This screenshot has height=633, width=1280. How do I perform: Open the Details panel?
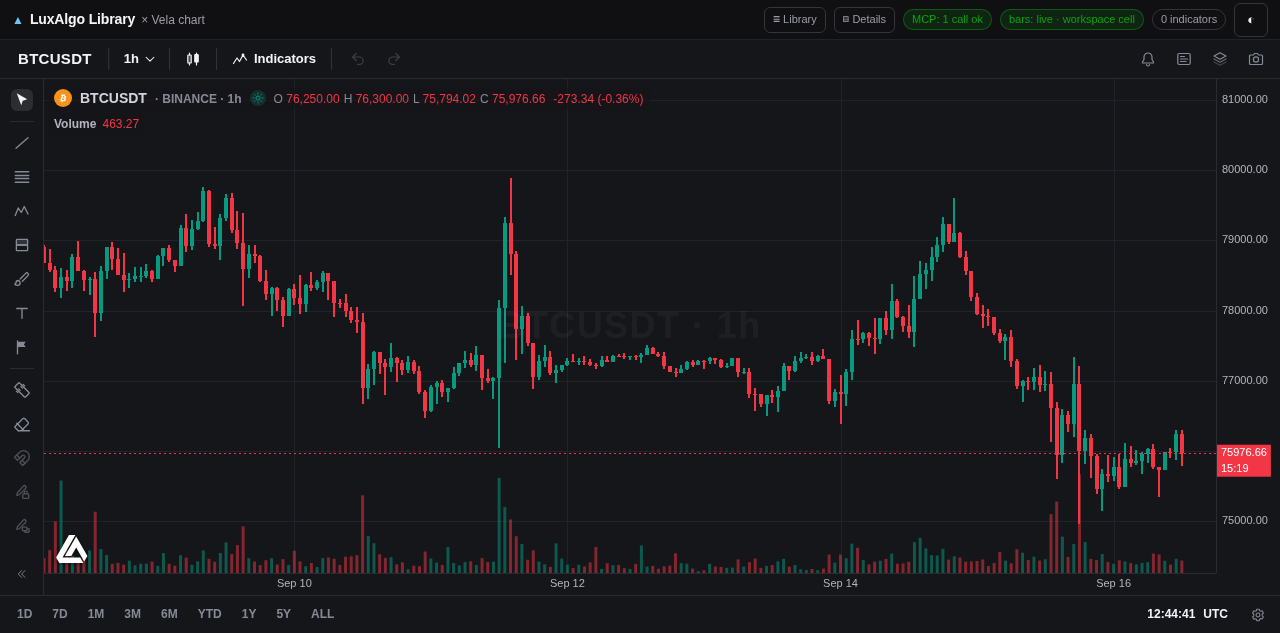click(864, 20)
